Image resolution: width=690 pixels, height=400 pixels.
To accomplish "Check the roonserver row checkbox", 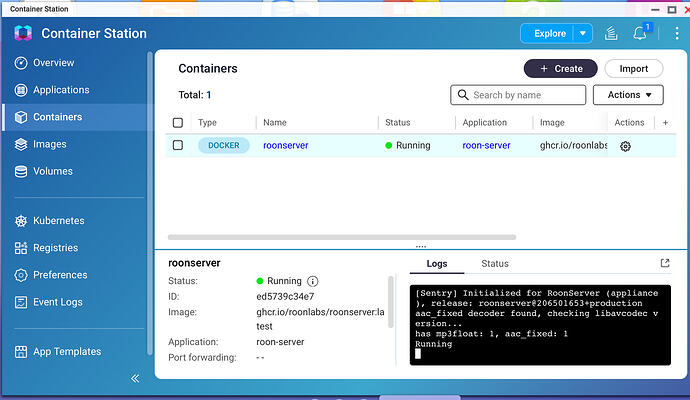I will point(178,145).
